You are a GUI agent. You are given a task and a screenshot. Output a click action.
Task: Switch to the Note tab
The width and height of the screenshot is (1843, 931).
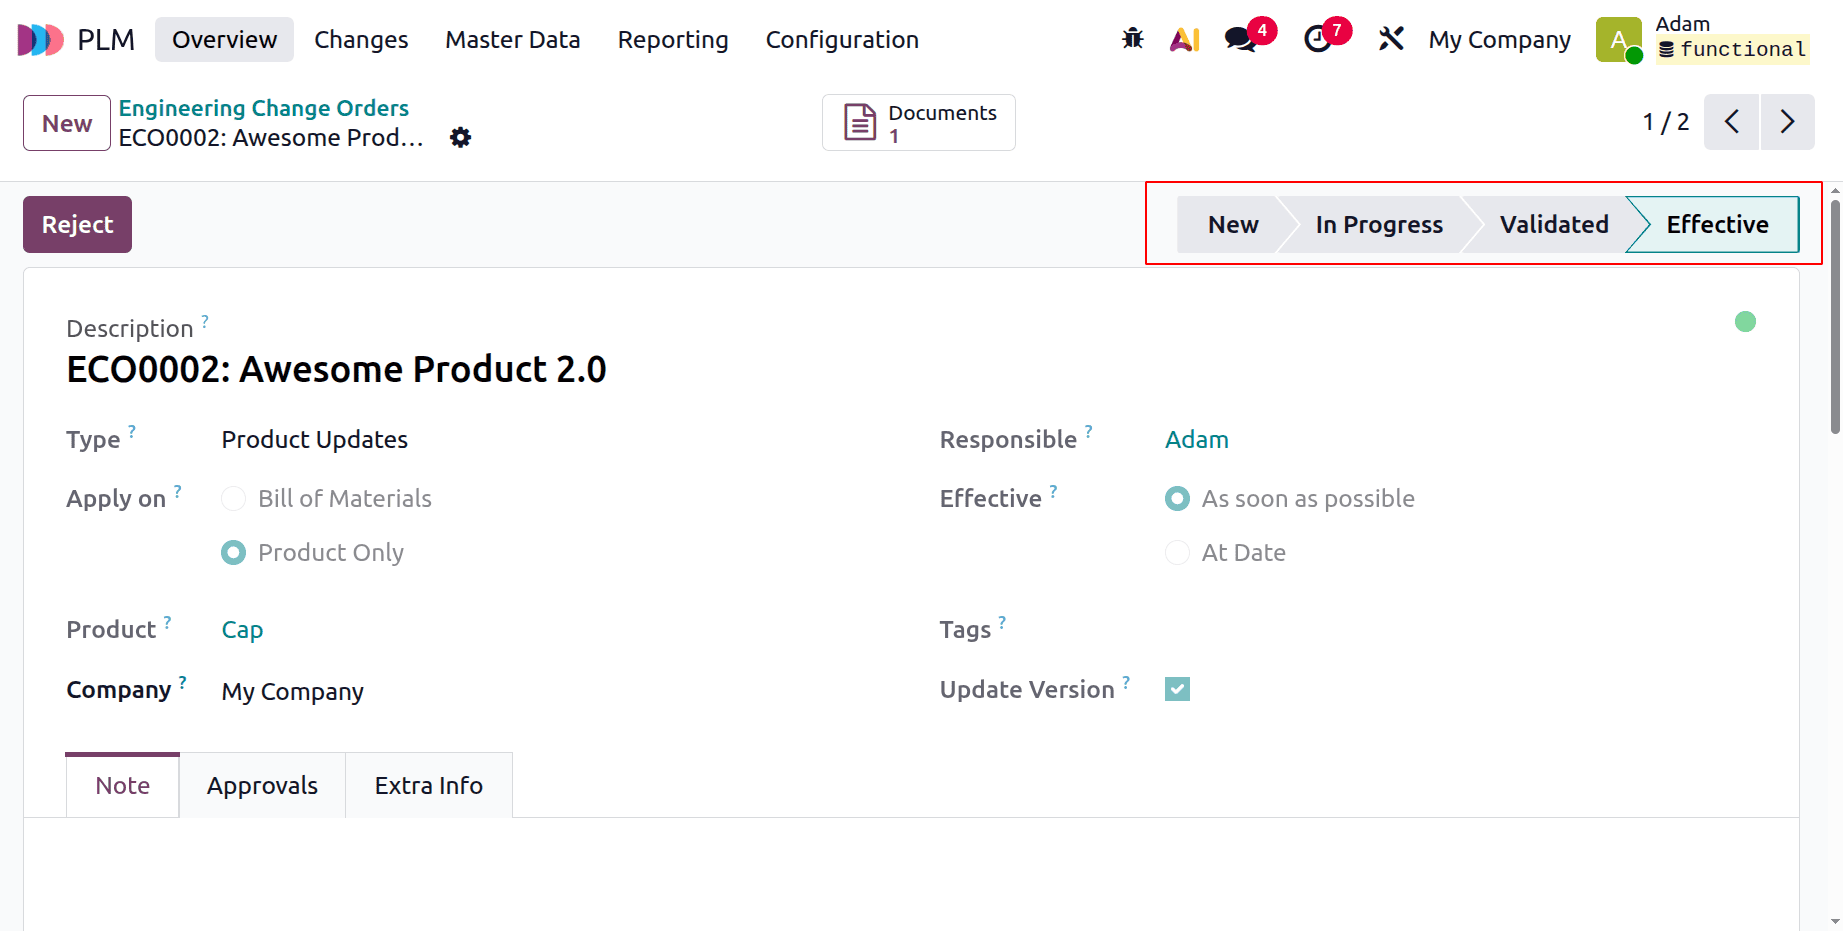point(122,786)
